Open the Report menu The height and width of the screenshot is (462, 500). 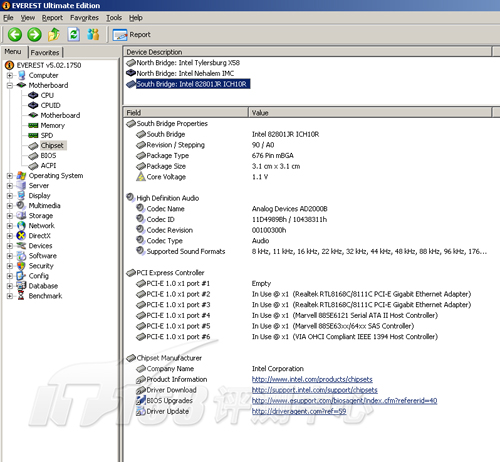[52, 18]
